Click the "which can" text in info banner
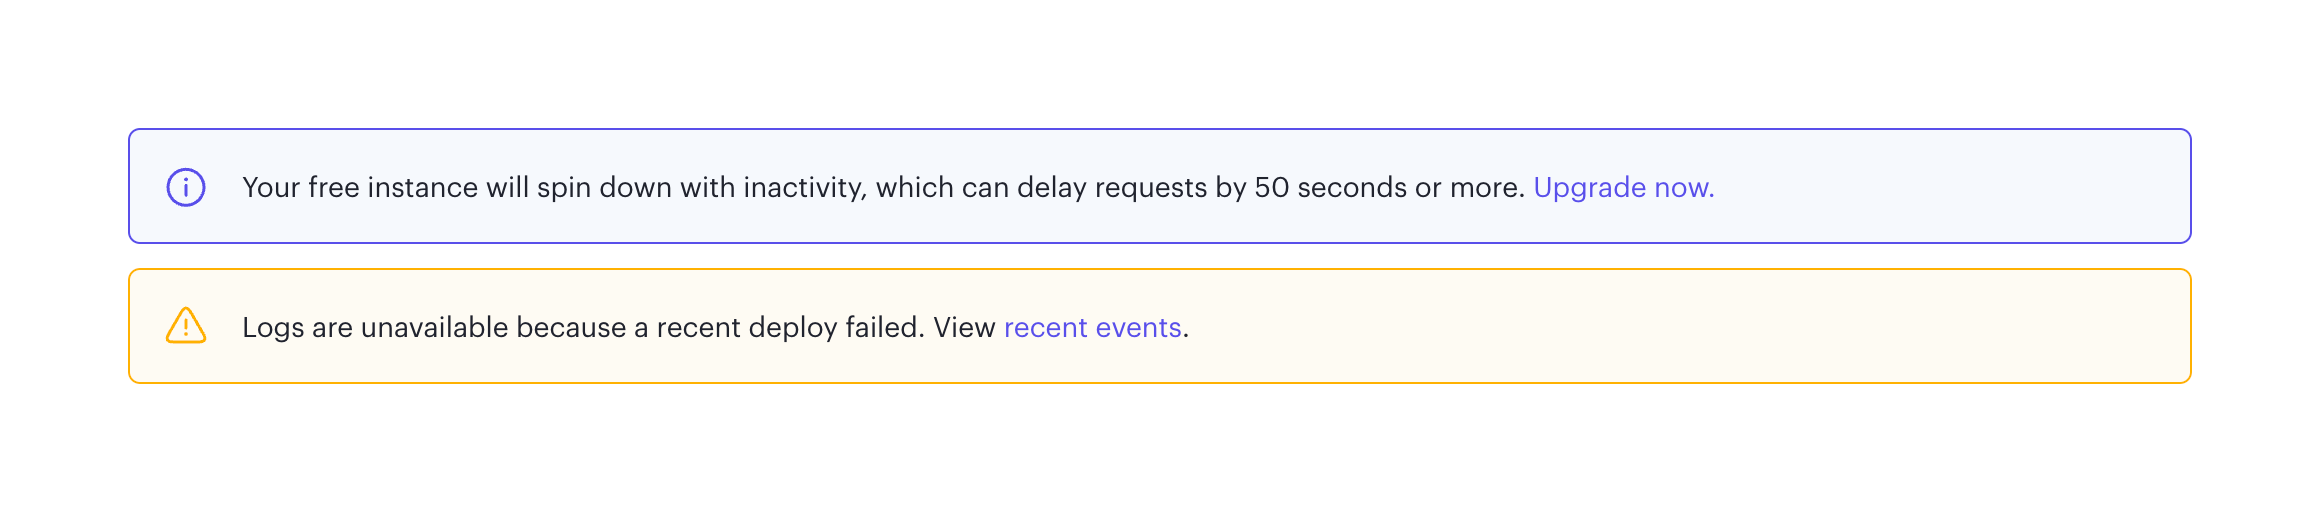The width and height of the screenshot is (2320, 512). (942, 188)
